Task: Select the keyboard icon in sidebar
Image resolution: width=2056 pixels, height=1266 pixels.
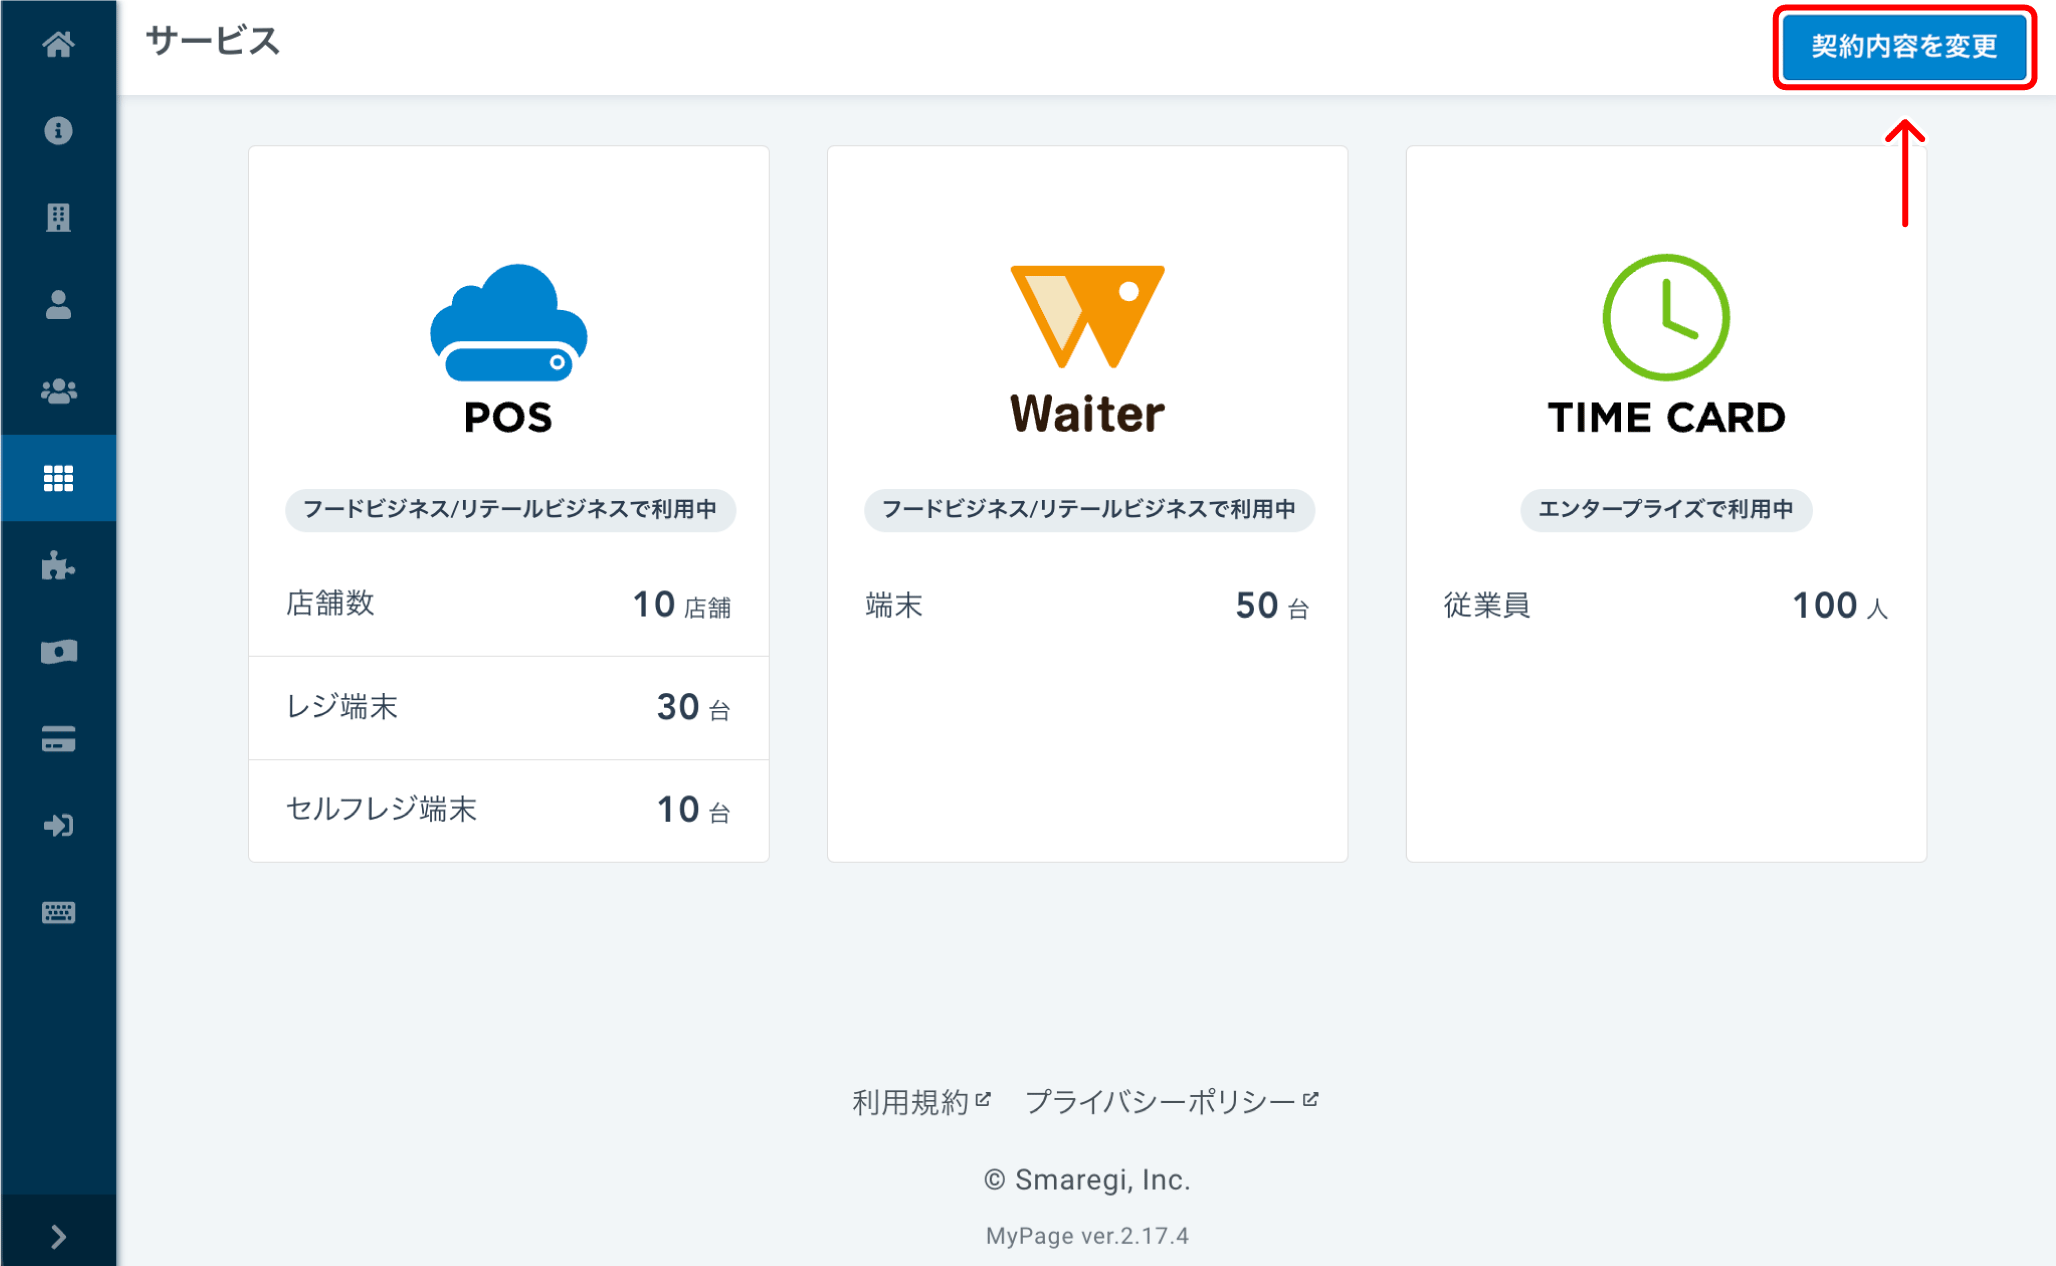Action: pyautogui.click(x=58, y=912)
